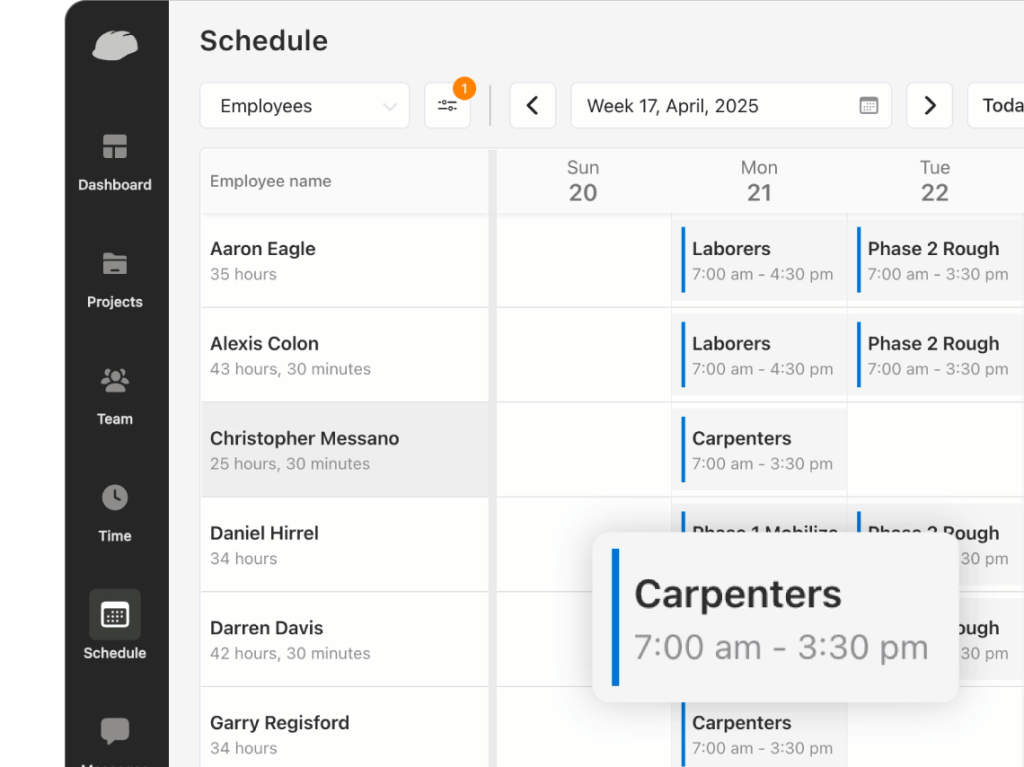Open the Messages chat bubble icon
Image resolution: width=1024 pixels, height=767 pixels.
coord(115,731)
